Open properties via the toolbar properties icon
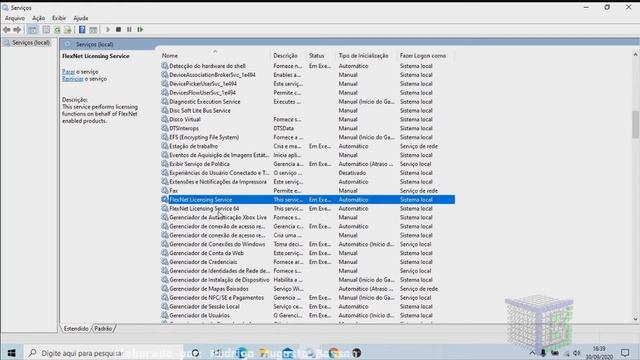This screenshot has width=640, height=360. pos(46,29)
